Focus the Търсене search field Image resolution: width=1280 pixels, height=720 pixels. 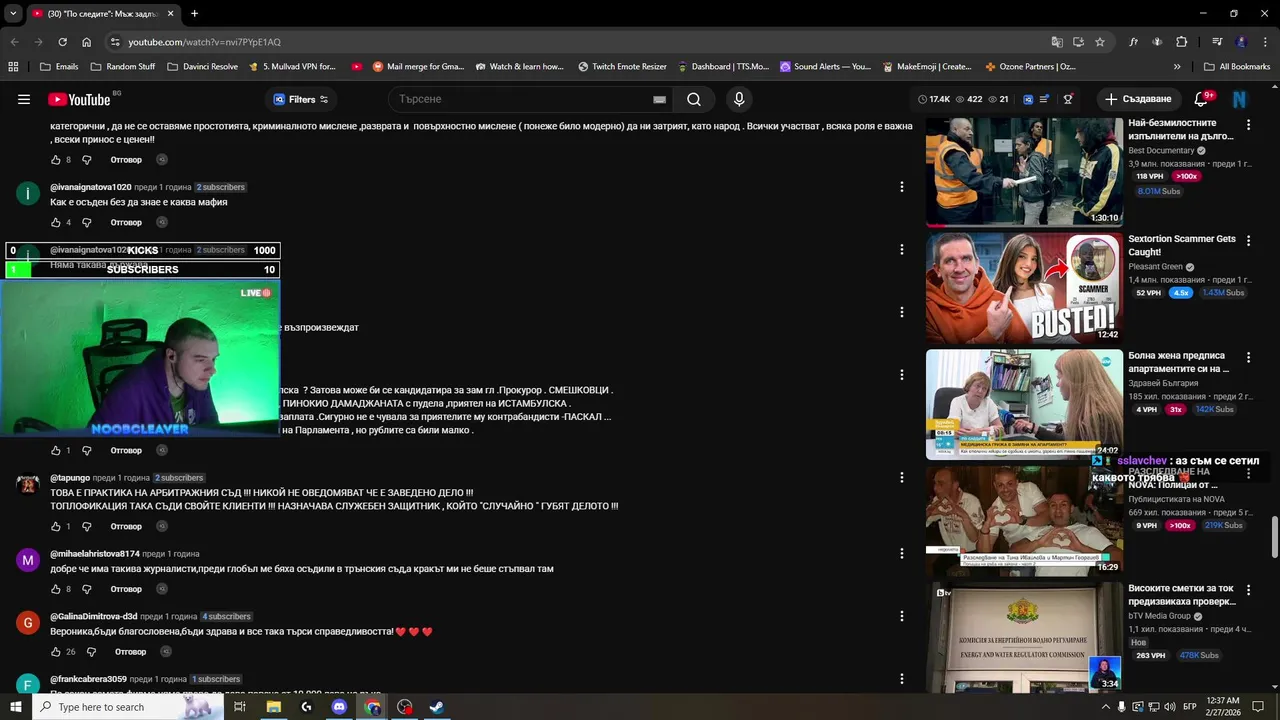coord(520,99)
